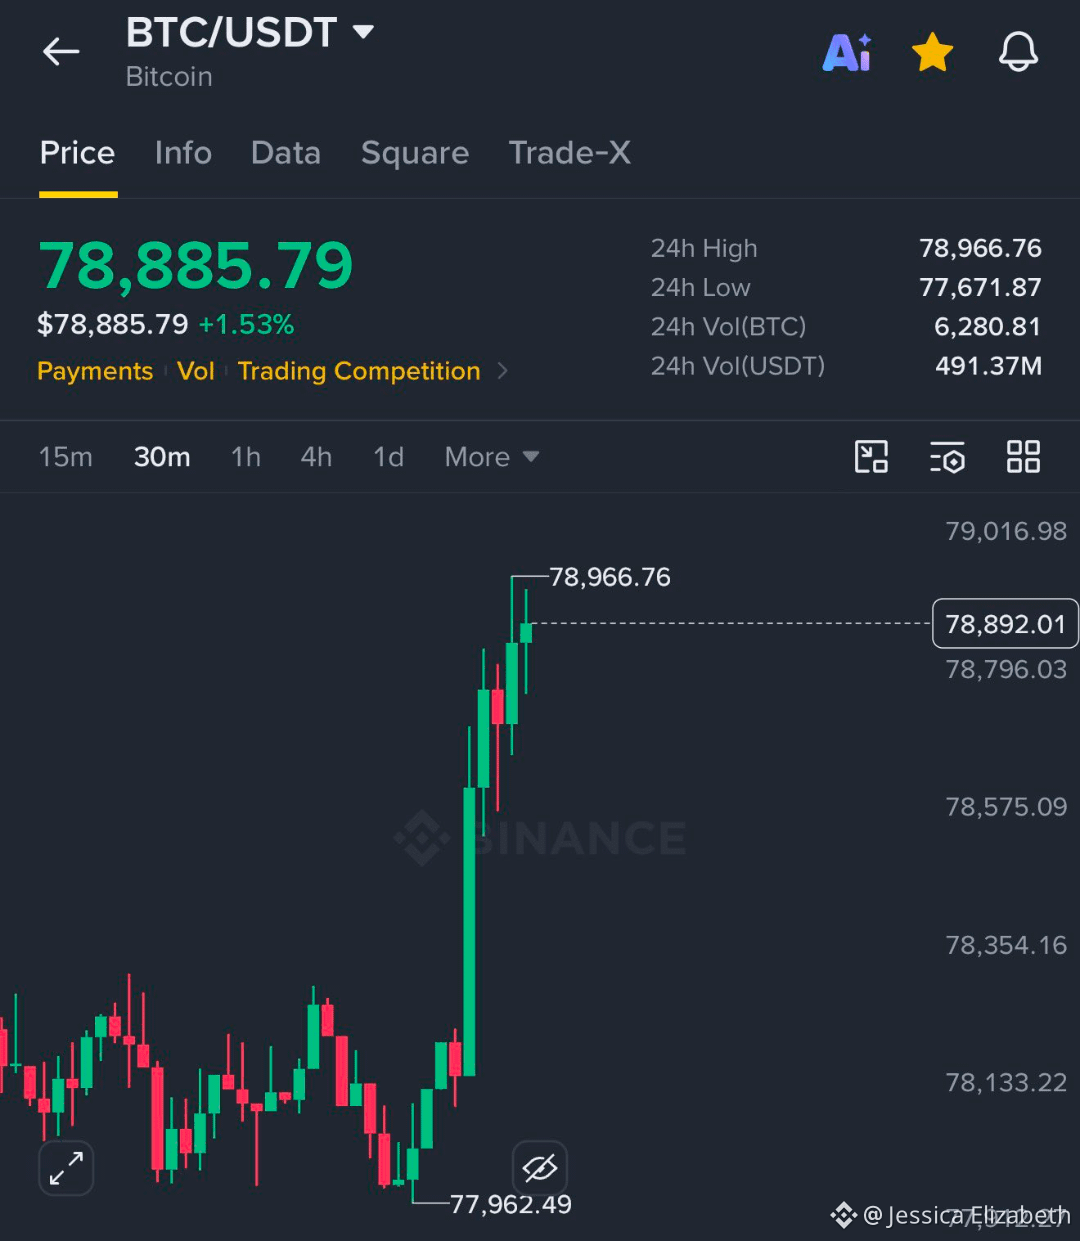Switch to the Trade-X tab
The width and height of the screenshot is (1080, 1241).
point(570,153)
